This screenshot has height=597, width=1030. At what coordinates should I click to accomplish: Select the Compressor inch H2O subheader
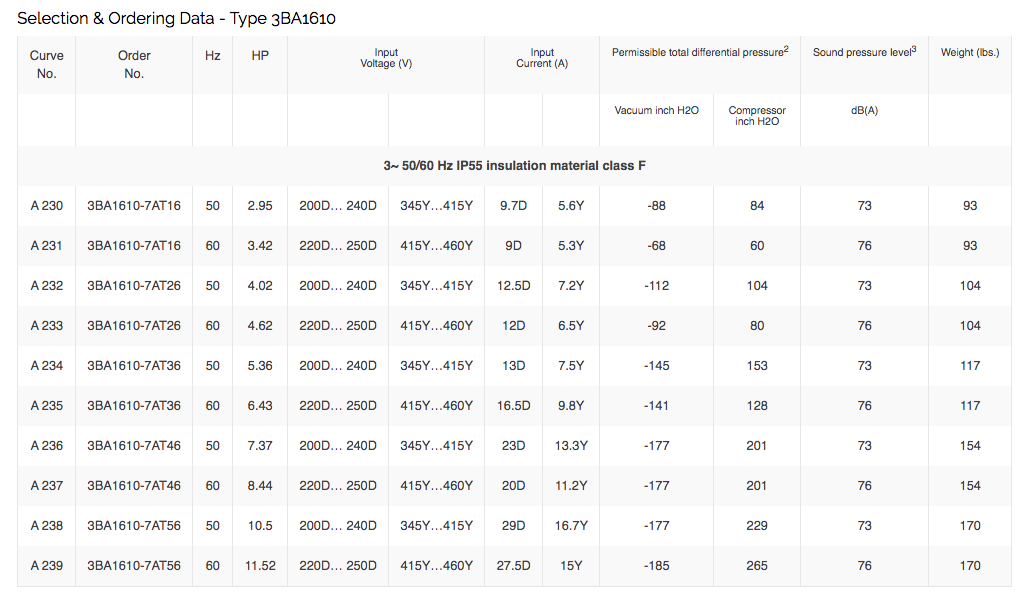(x=757, y=116)
